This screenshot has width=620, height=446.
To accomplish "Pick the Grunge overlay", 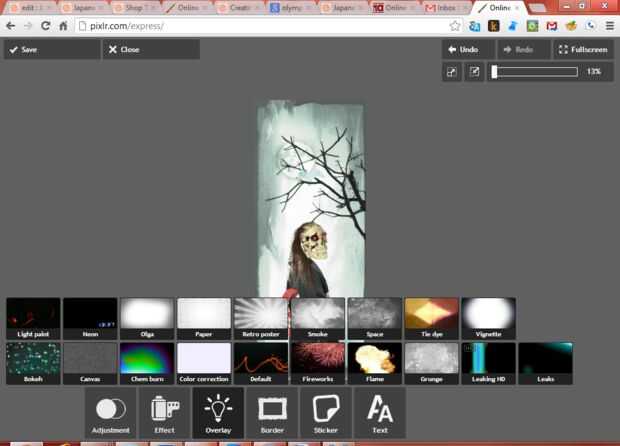I will [432, 363].
